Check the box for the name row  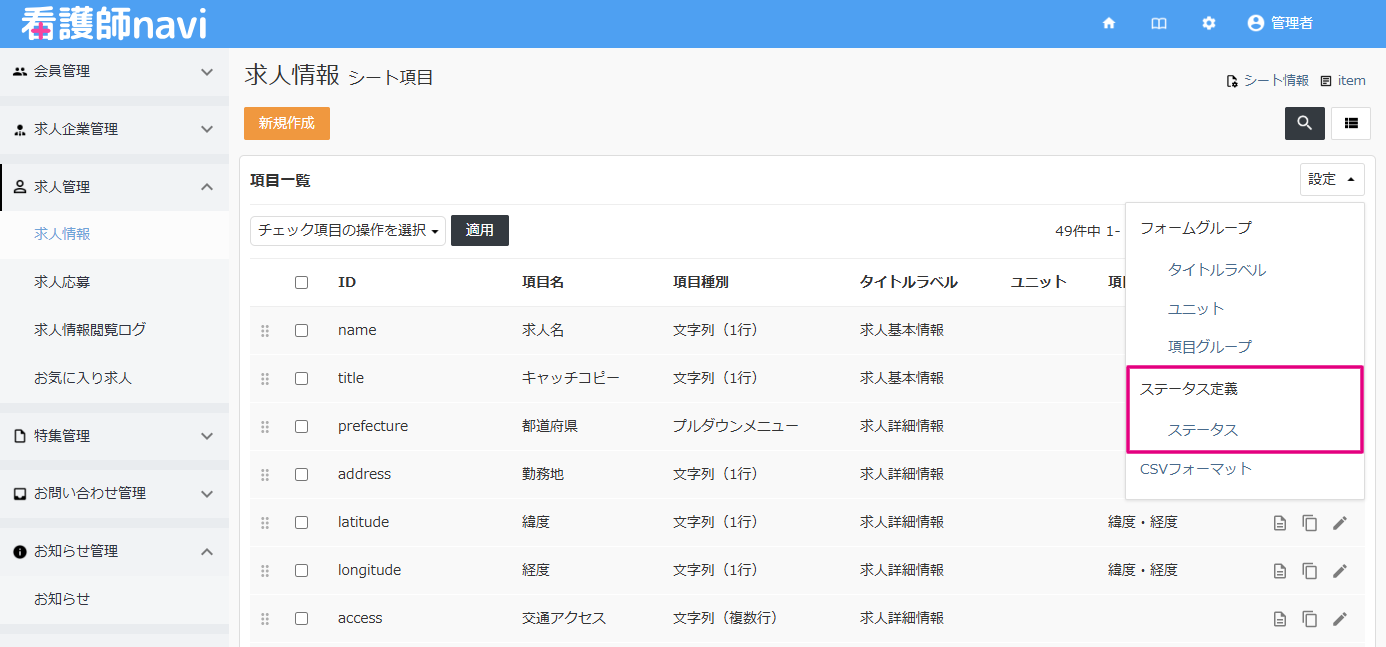click(x=301, y=330)
